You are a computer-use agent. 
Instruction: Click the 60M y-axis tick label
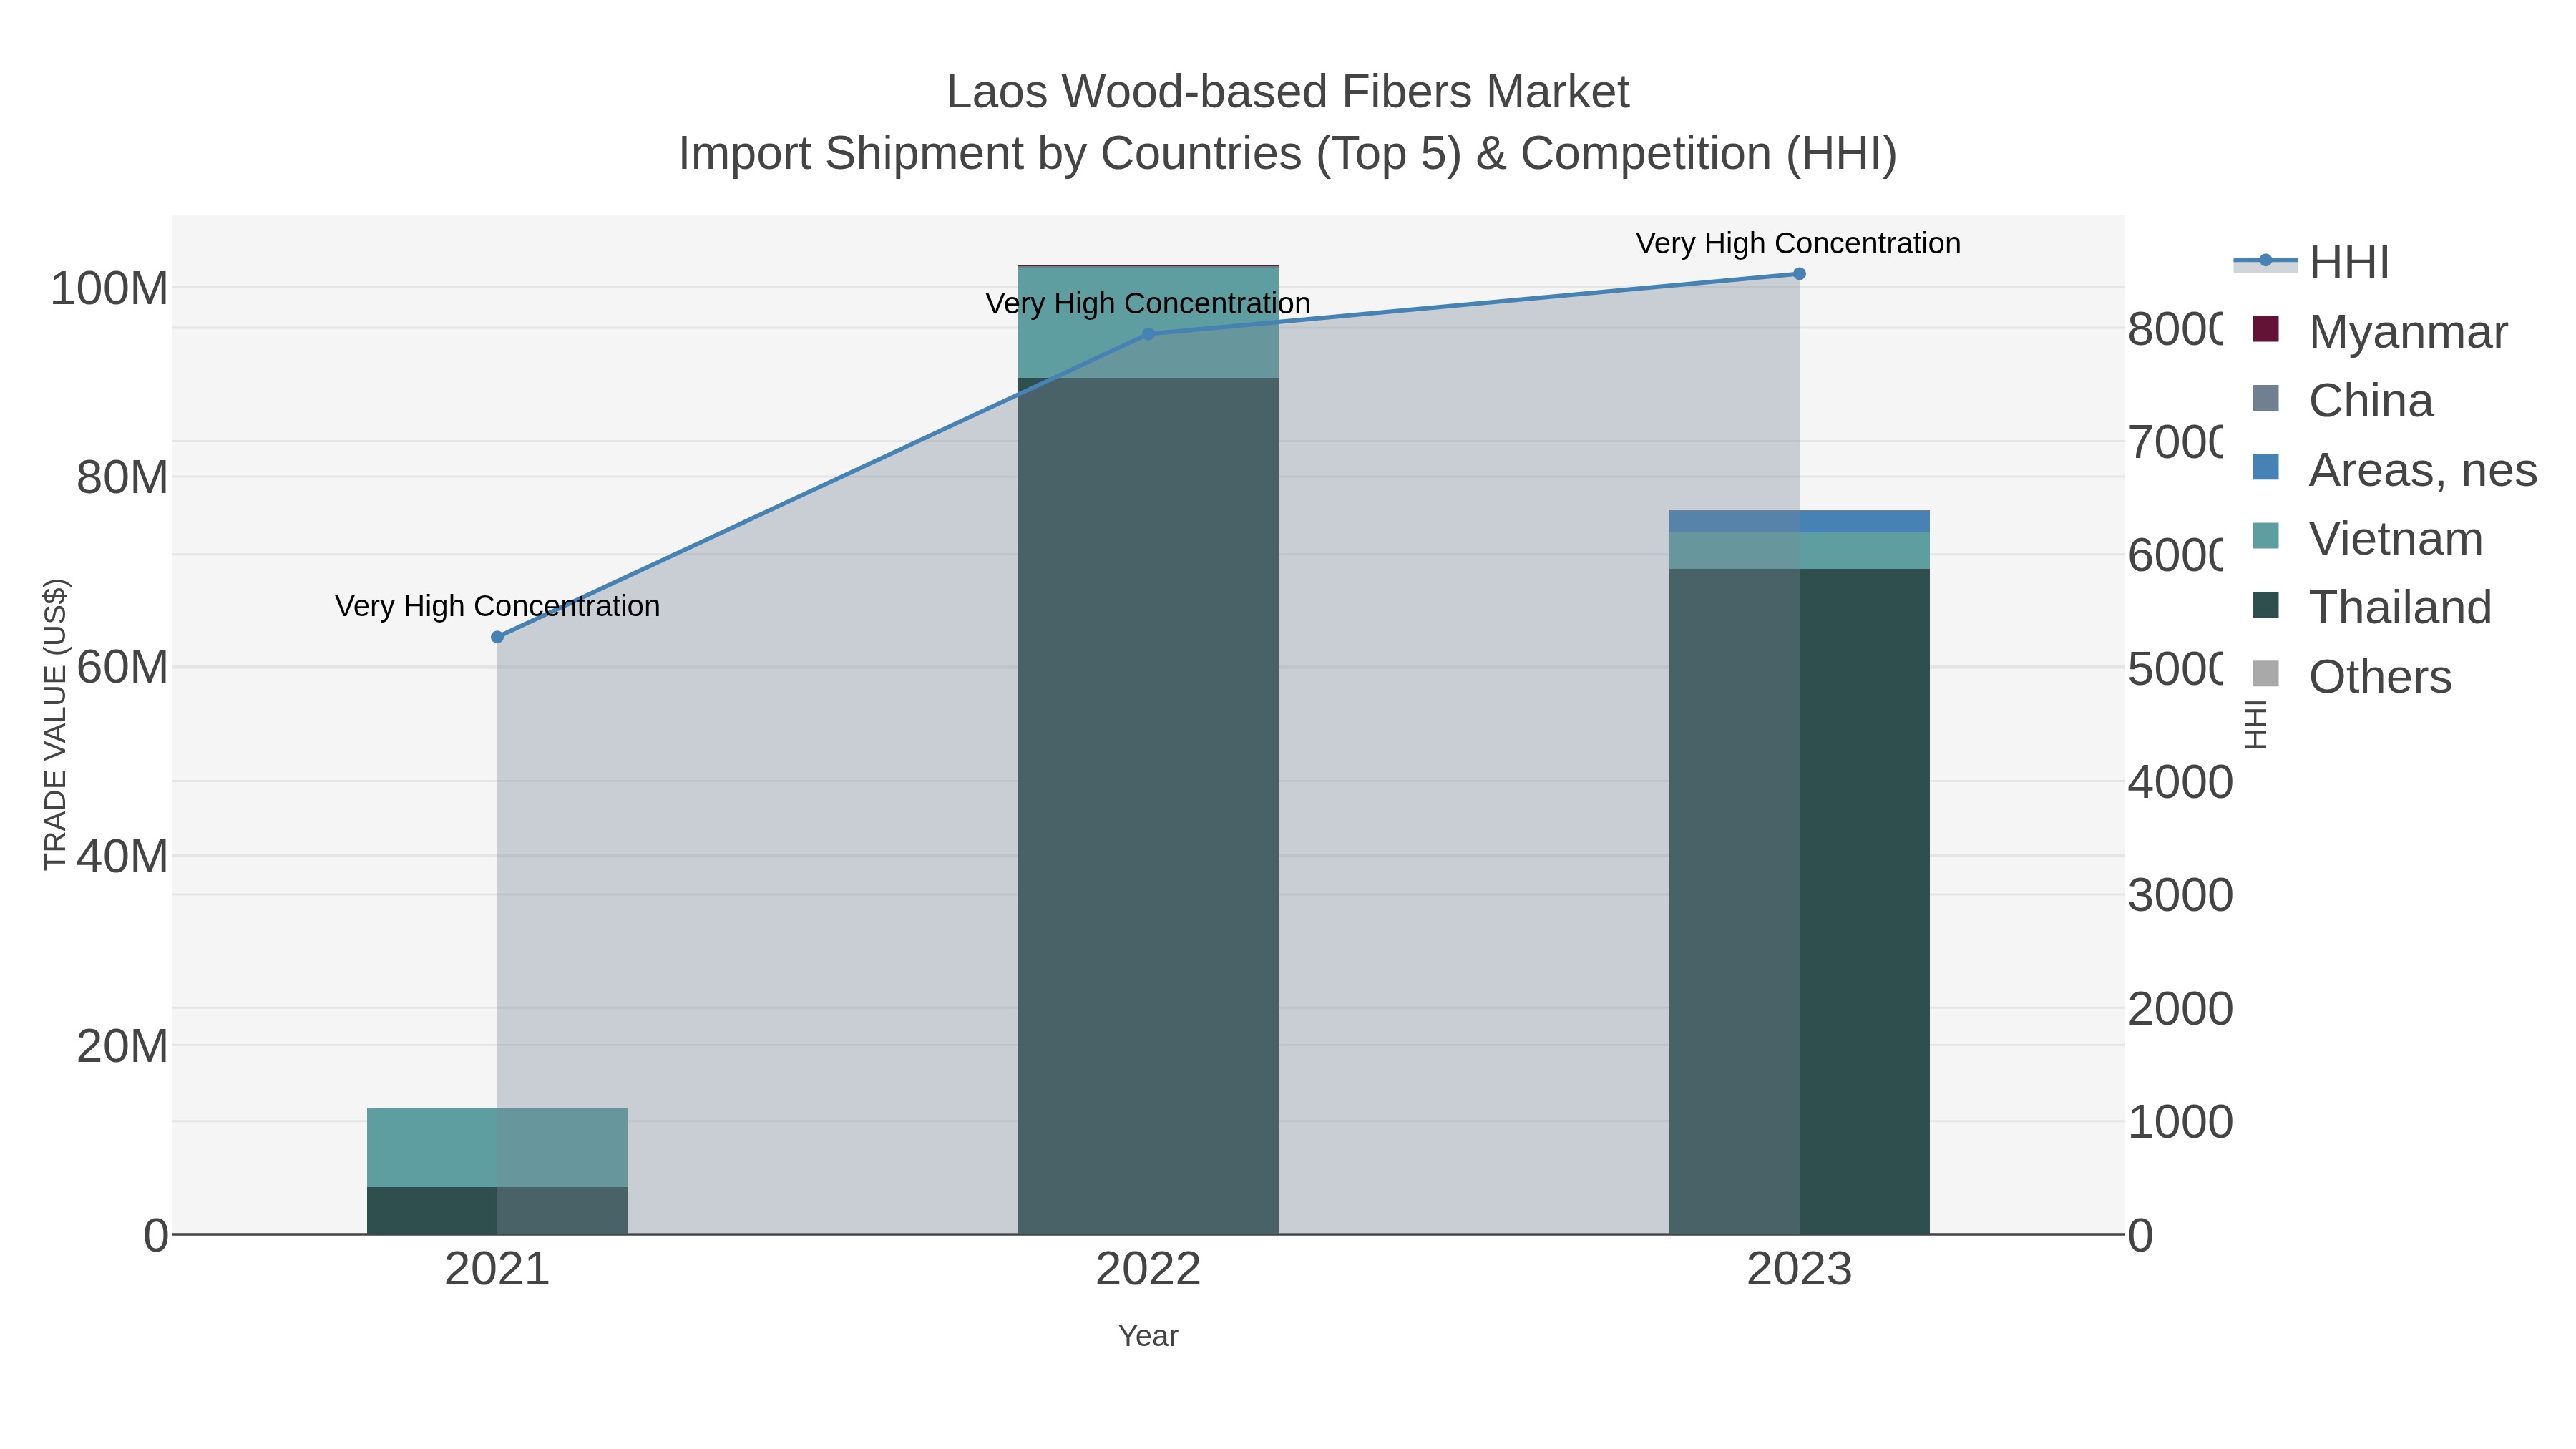pos(122,667)
